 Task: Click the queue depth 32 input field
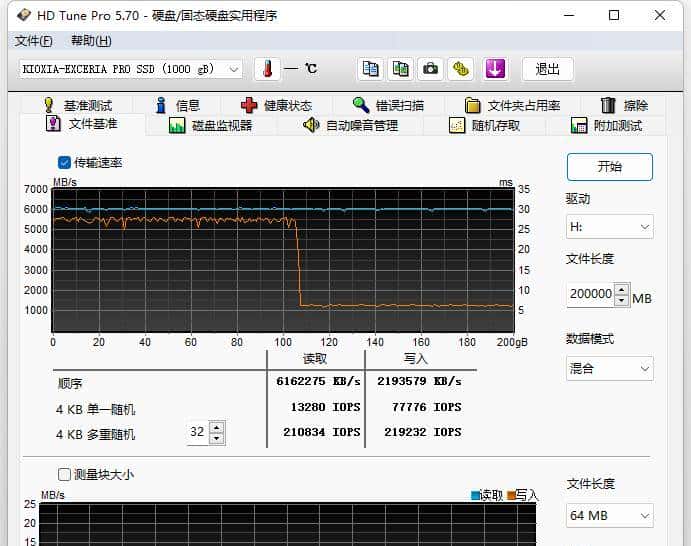pos(198,432)
